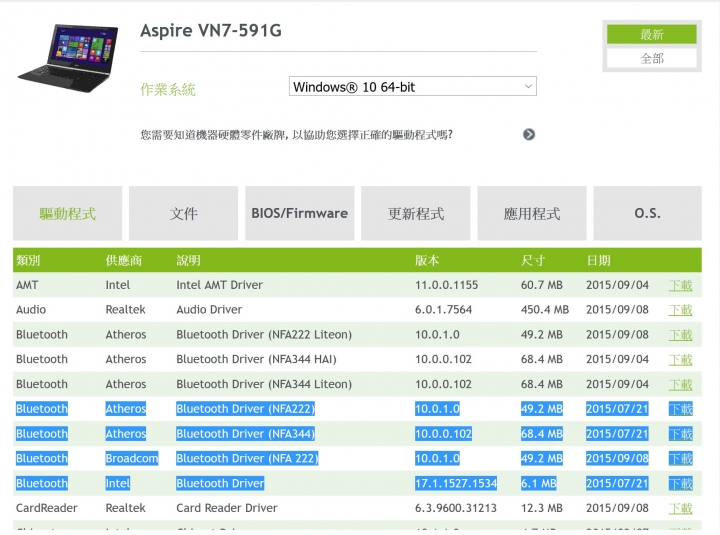Download the Intel AMT Driver

point(680,285)
